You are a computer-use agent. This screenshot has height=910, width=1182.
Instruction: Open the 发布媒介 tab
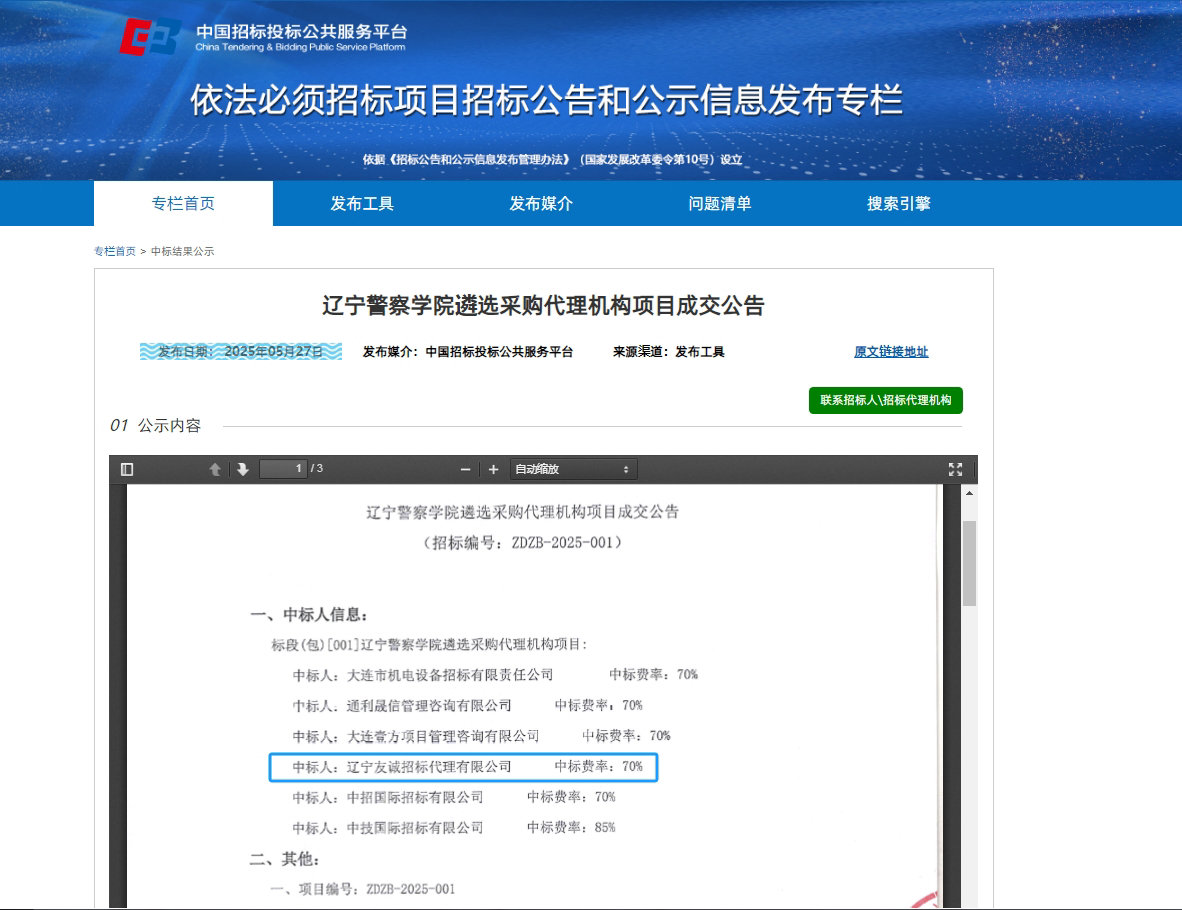coord(541,204)
